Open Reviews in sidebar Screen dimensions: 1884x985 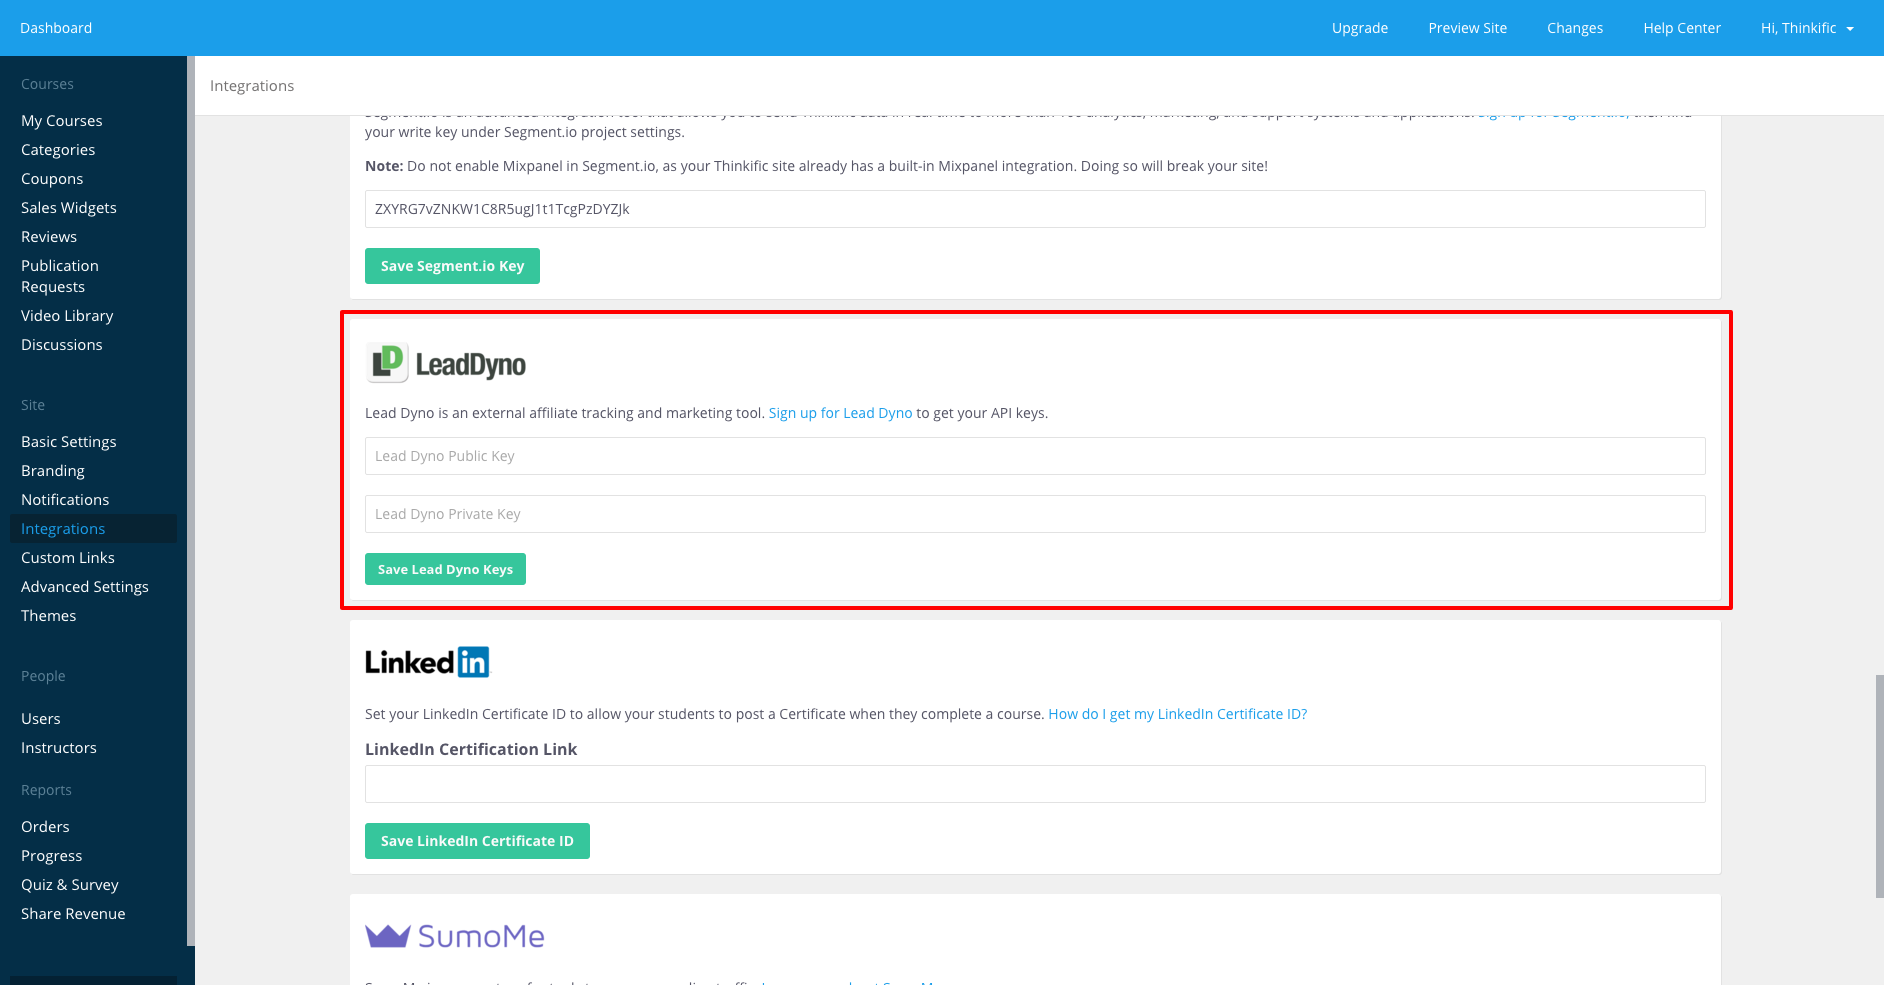point(49,237)
